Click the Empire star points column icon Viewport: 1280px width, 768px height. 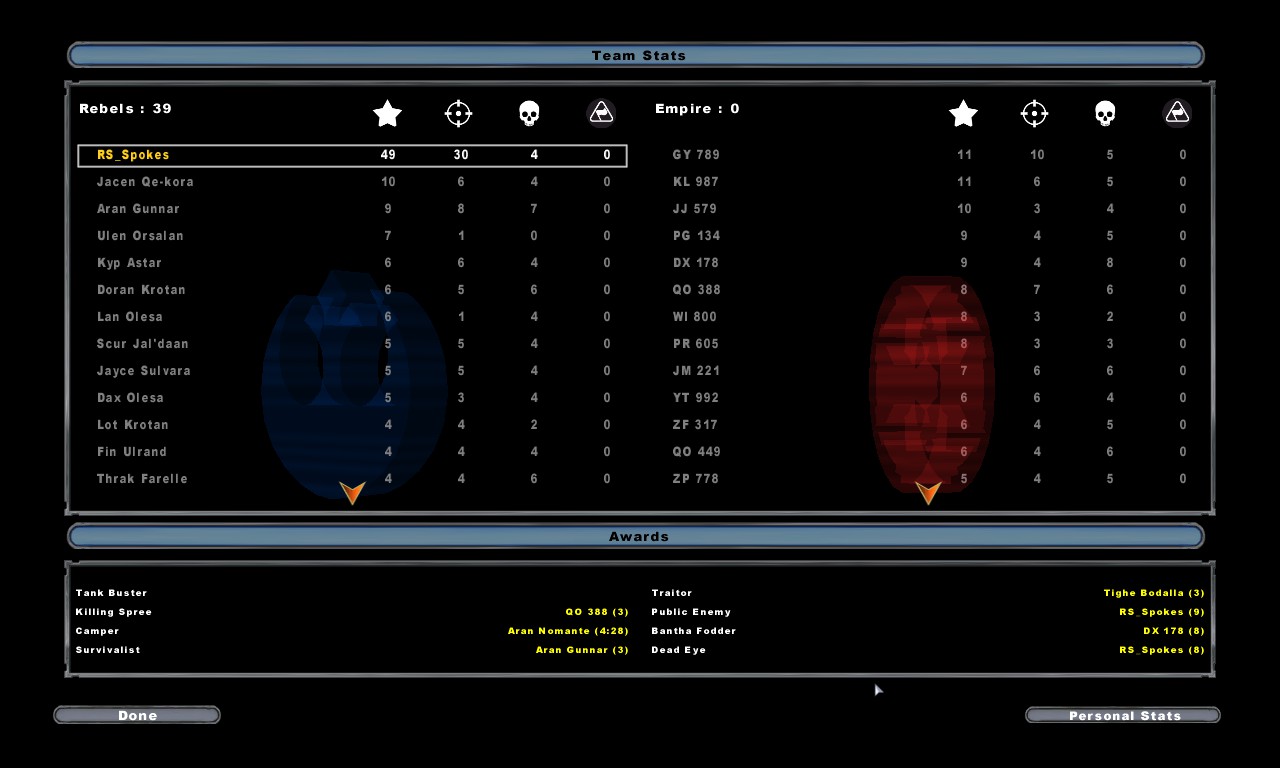click(x=963, y=114)
